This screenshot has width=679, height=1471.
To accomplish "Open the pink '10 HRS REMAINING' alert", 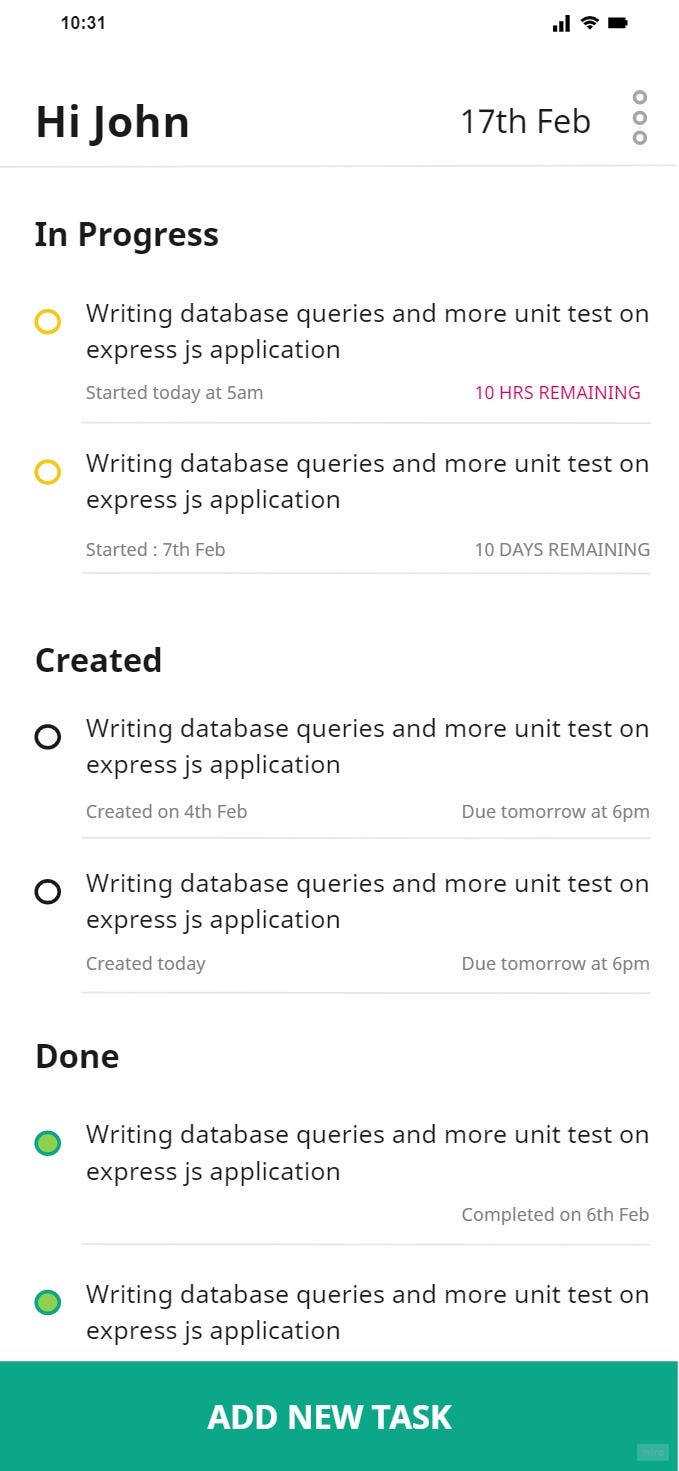I will (557, 392).
